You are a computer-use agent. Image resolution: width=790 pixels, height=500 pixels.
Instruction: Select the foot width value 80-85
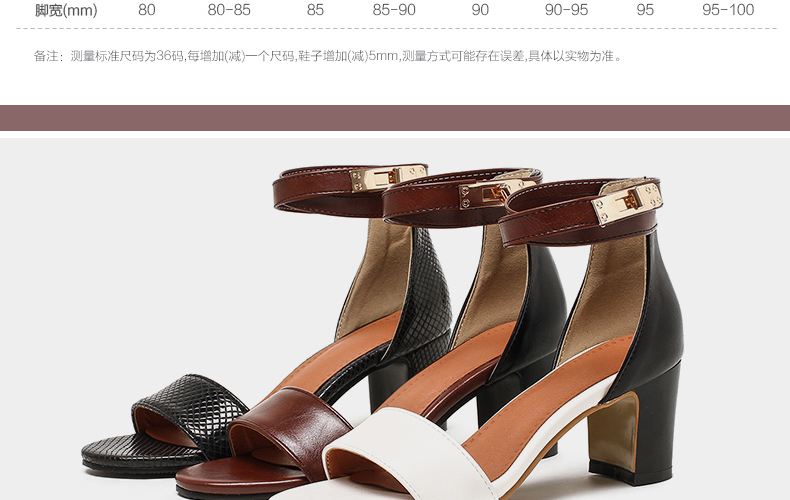[x=229, y=11]
